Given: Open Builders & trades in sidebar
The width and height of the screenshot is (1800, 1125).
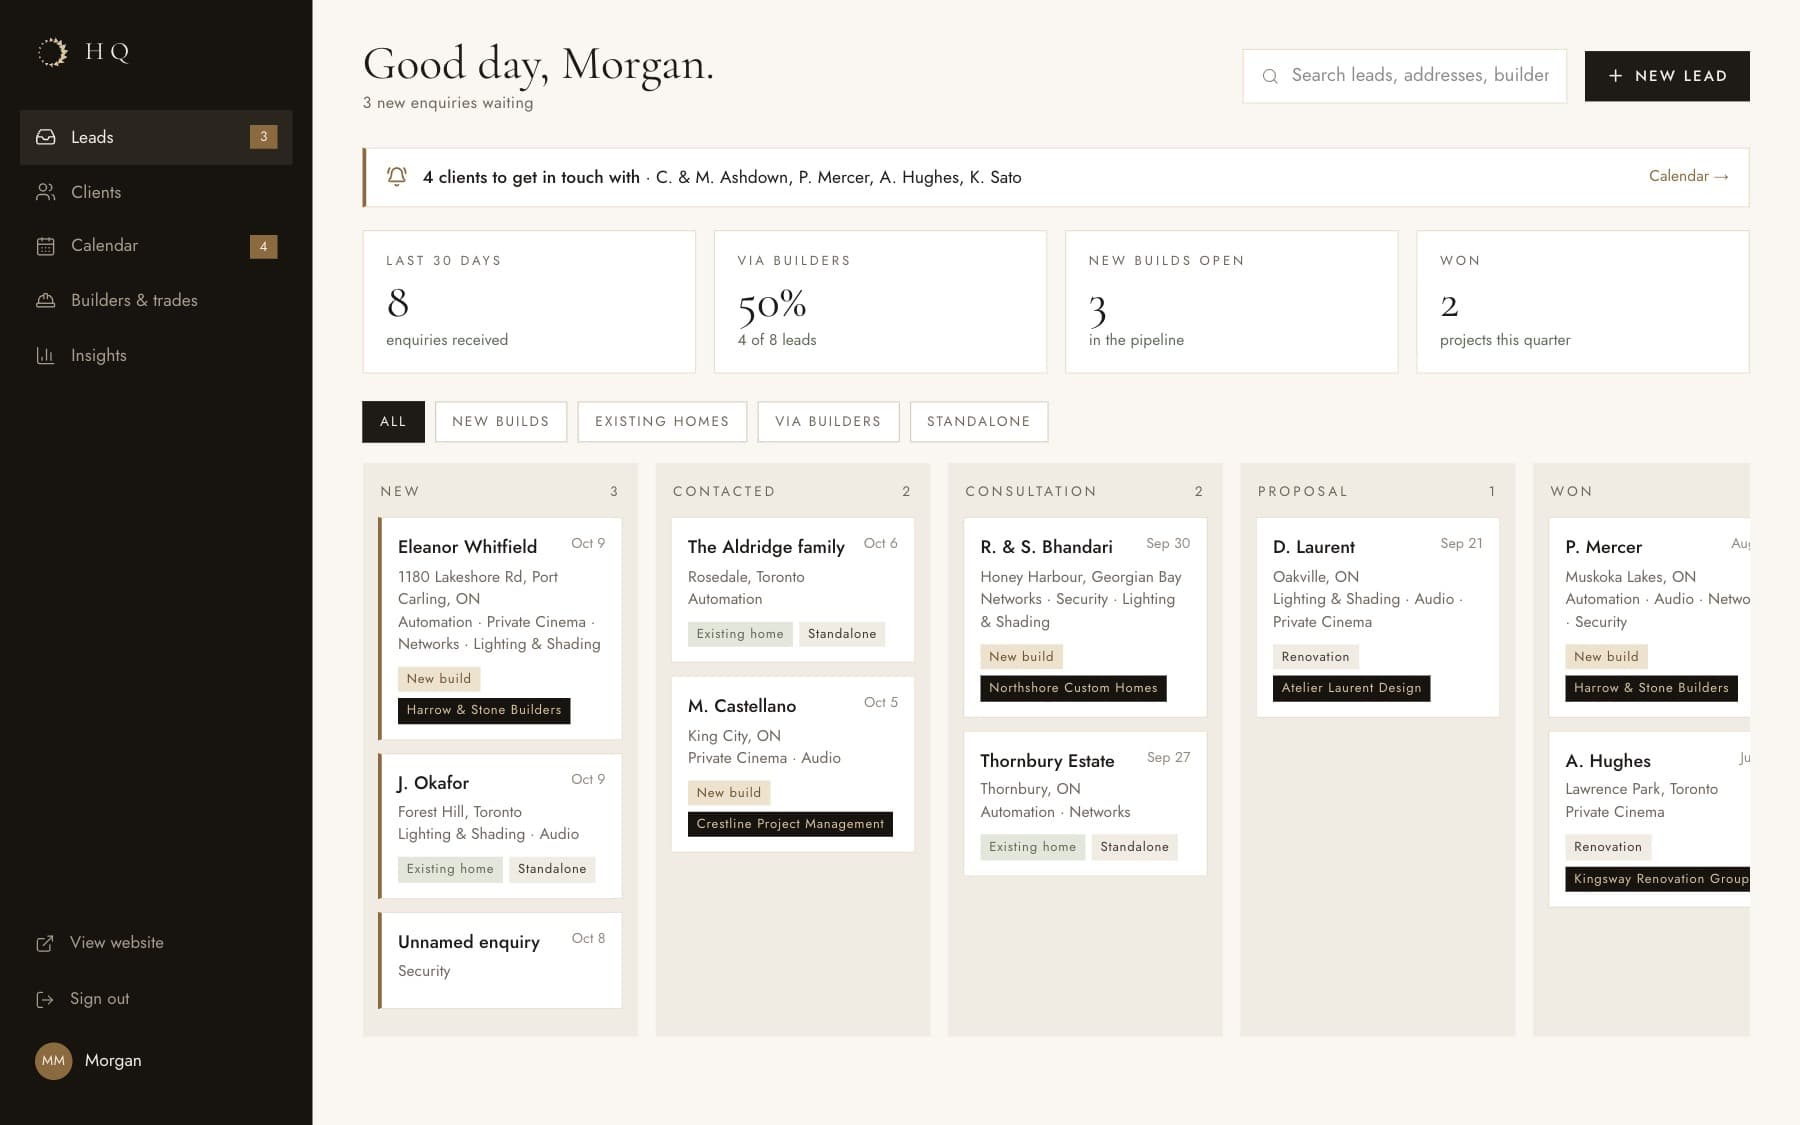Looking at the screenshot, I should pyautogui.click(x=156, y=300).
